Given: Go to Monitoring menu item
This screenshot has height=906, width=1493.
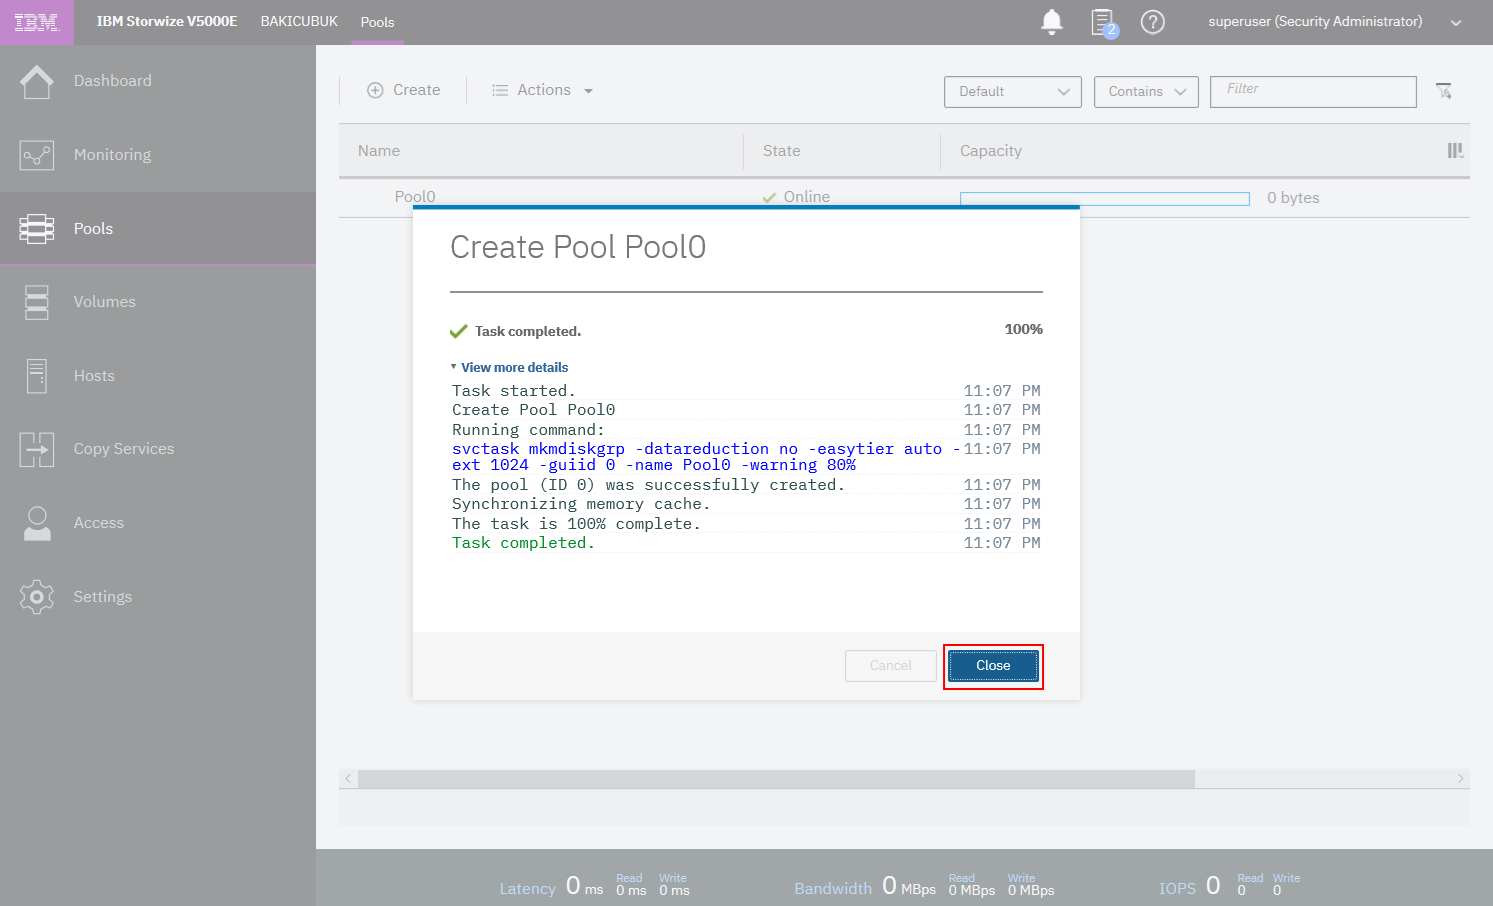Looking at the screenshot, I should click(x=113, y=155).
